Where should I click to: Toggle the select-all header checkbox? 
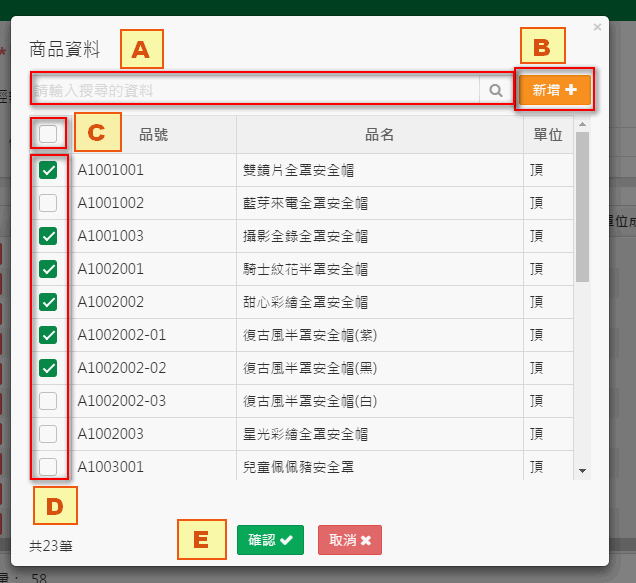pyautogui.click(x=48, y=134)
